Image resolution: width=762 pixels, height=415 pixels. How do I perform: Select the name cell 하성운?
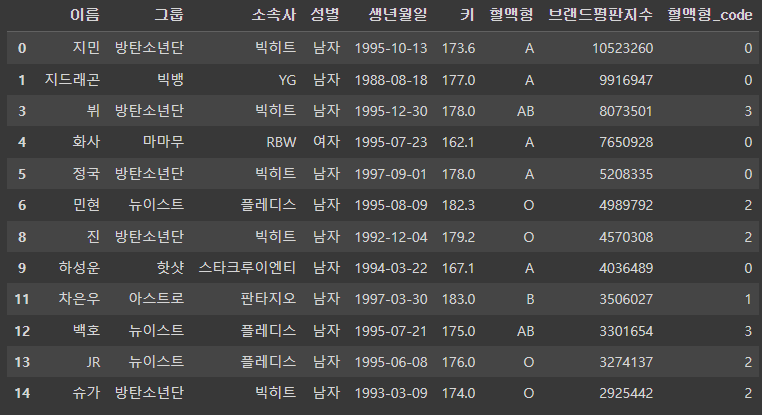tap(79, 267)
